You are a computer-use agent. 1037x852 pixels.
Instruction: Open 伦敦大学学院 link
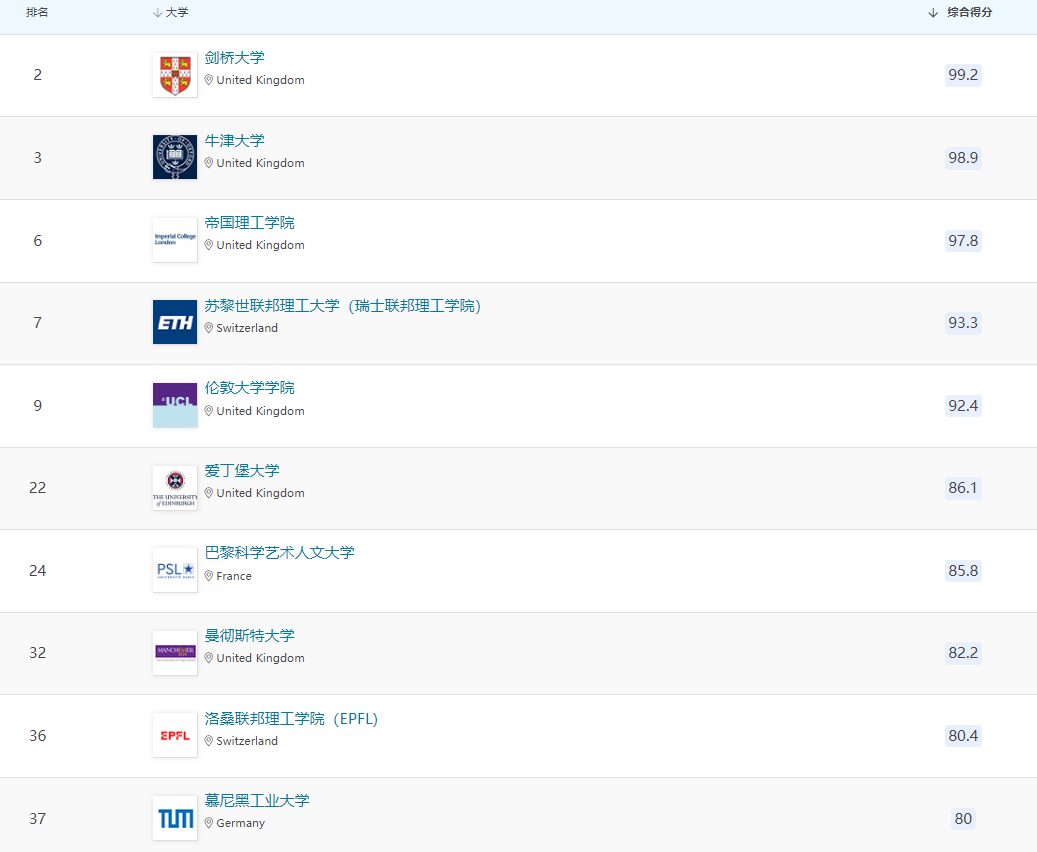249,388
